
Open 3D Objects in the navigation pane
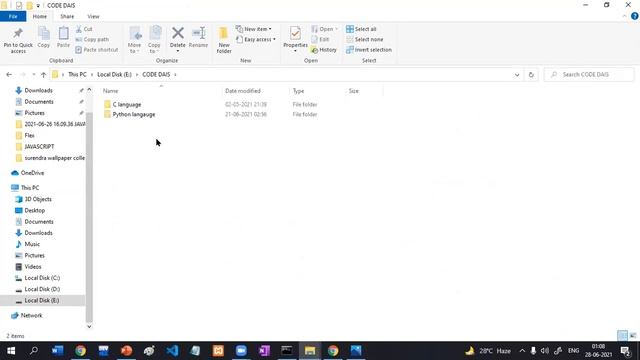(x=38, y=199)
